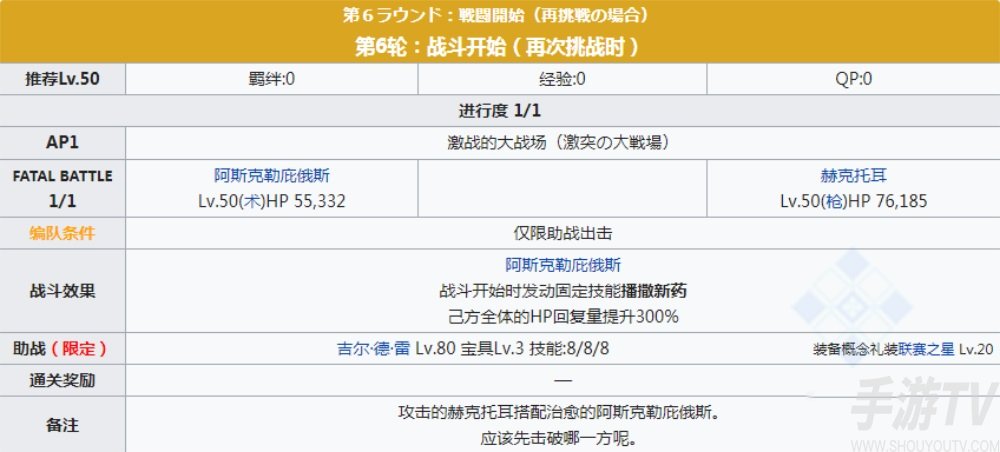Select the 激战的大战场 stage name text
This screenshot has width=1000, height=452.
(x=558, y=143)
